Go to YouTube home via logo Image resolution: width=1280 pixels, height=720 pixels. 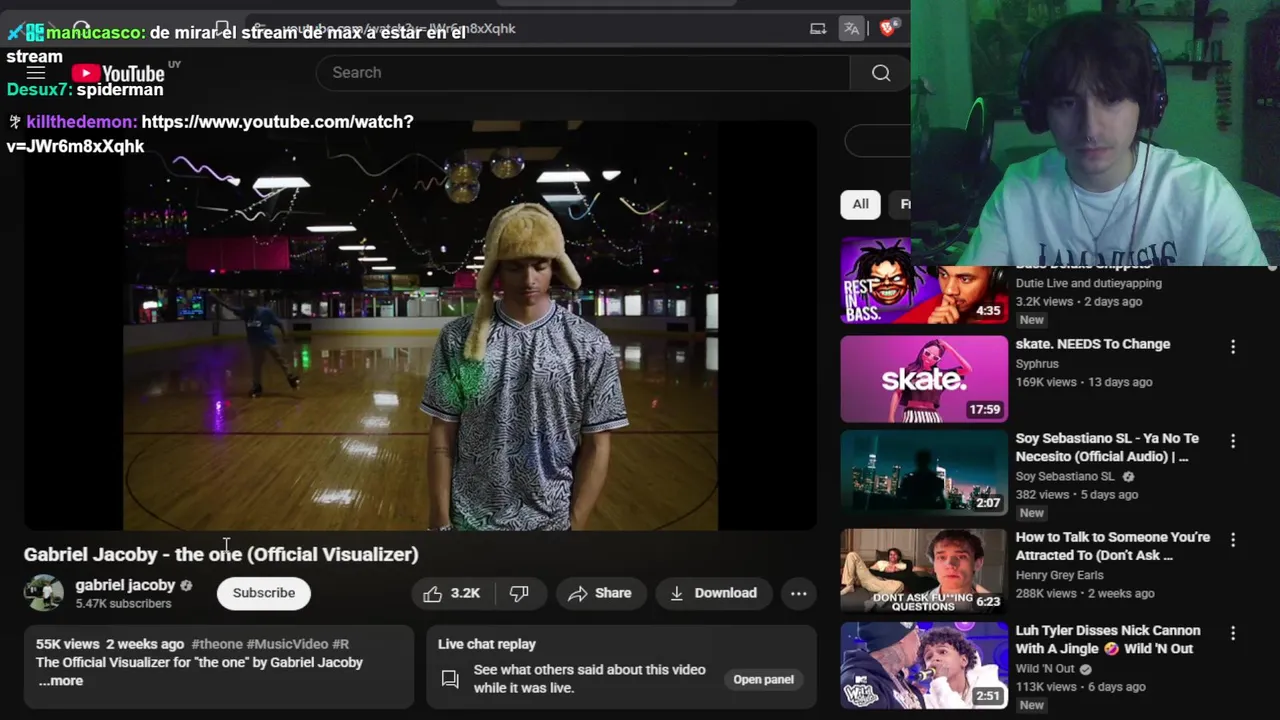[x=118, y=73]
